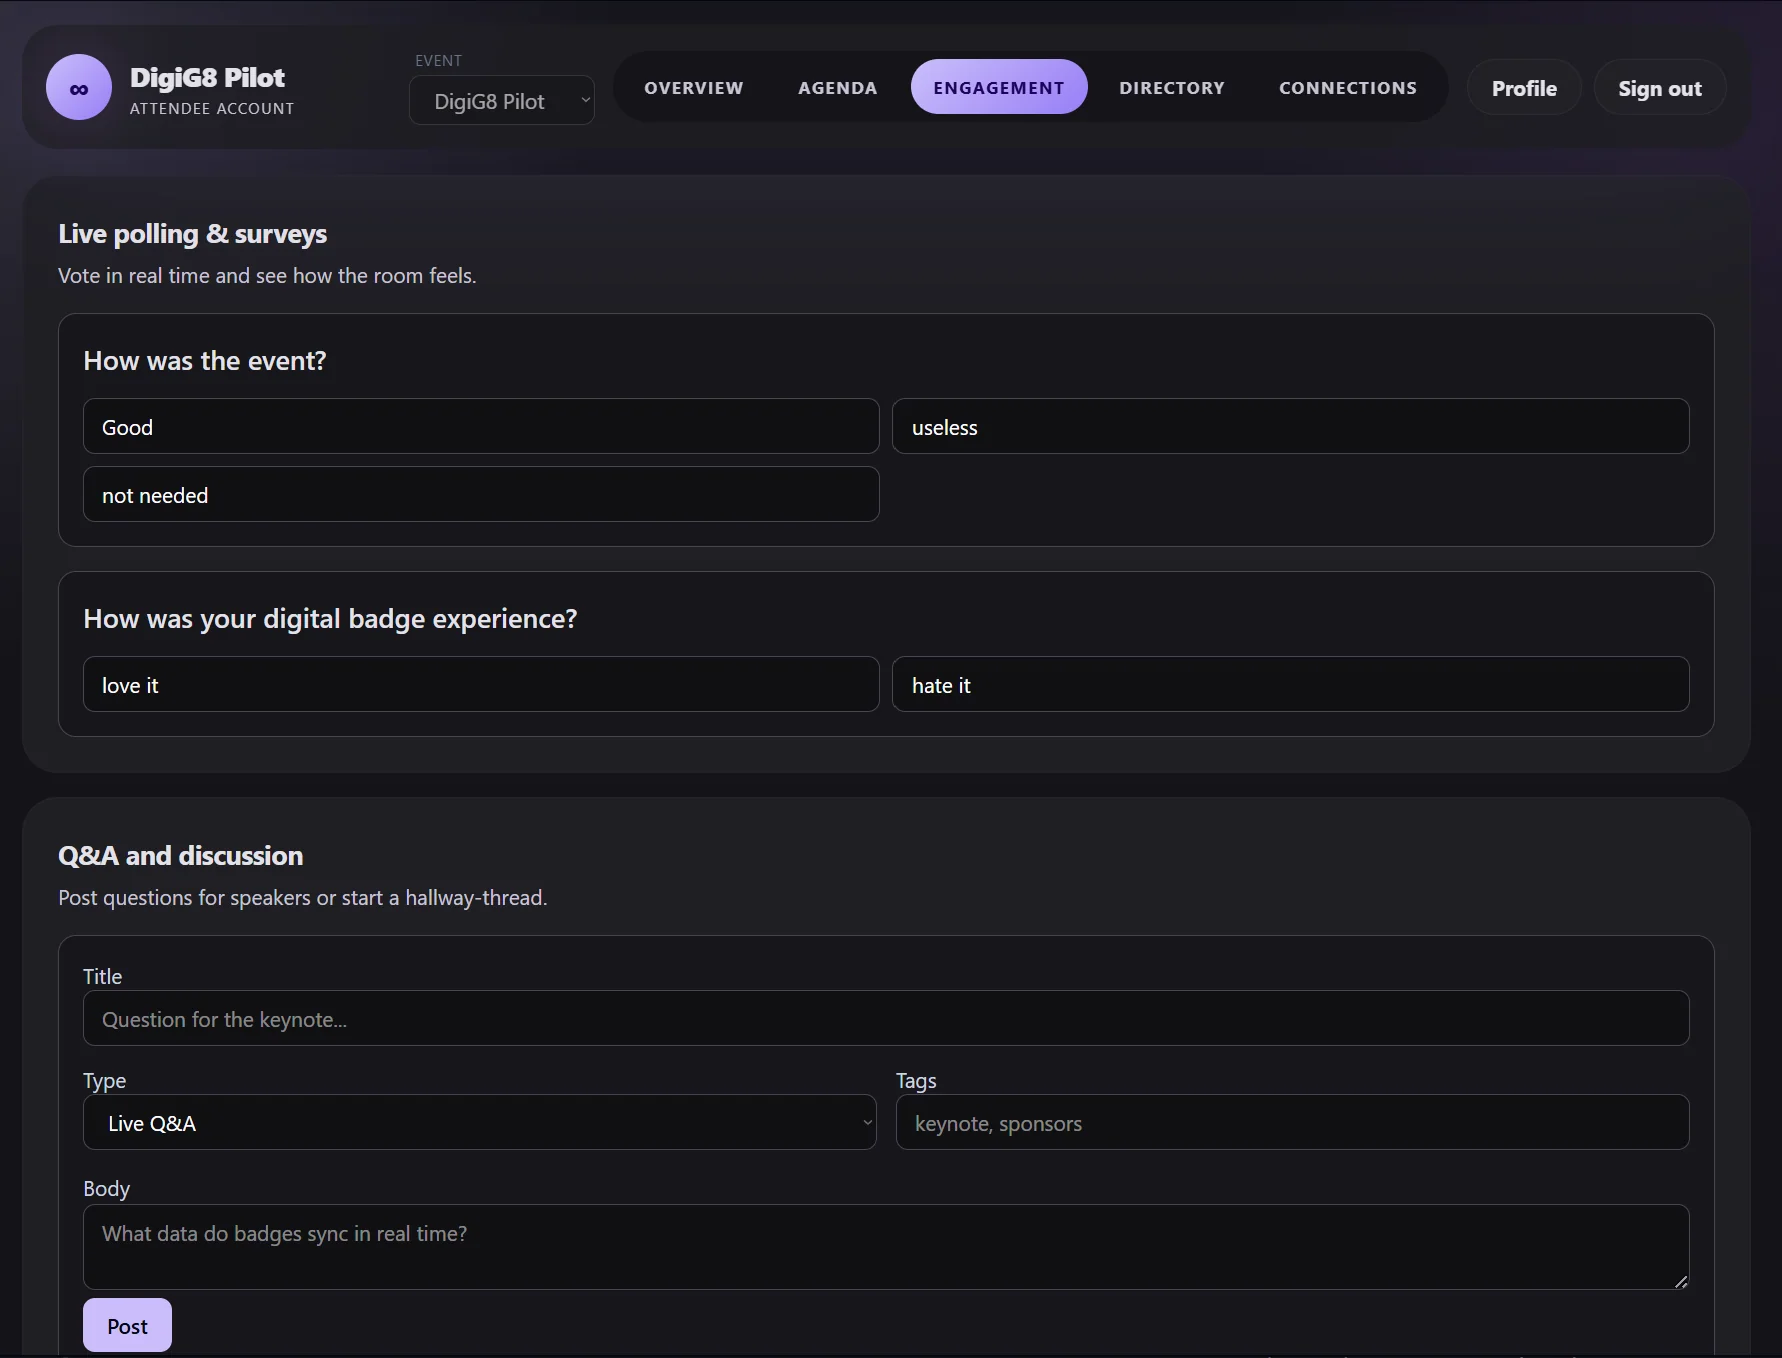Focus the Body text area
Viewport: 1782px width, 1358px height.
click(x=886, y=1246)
